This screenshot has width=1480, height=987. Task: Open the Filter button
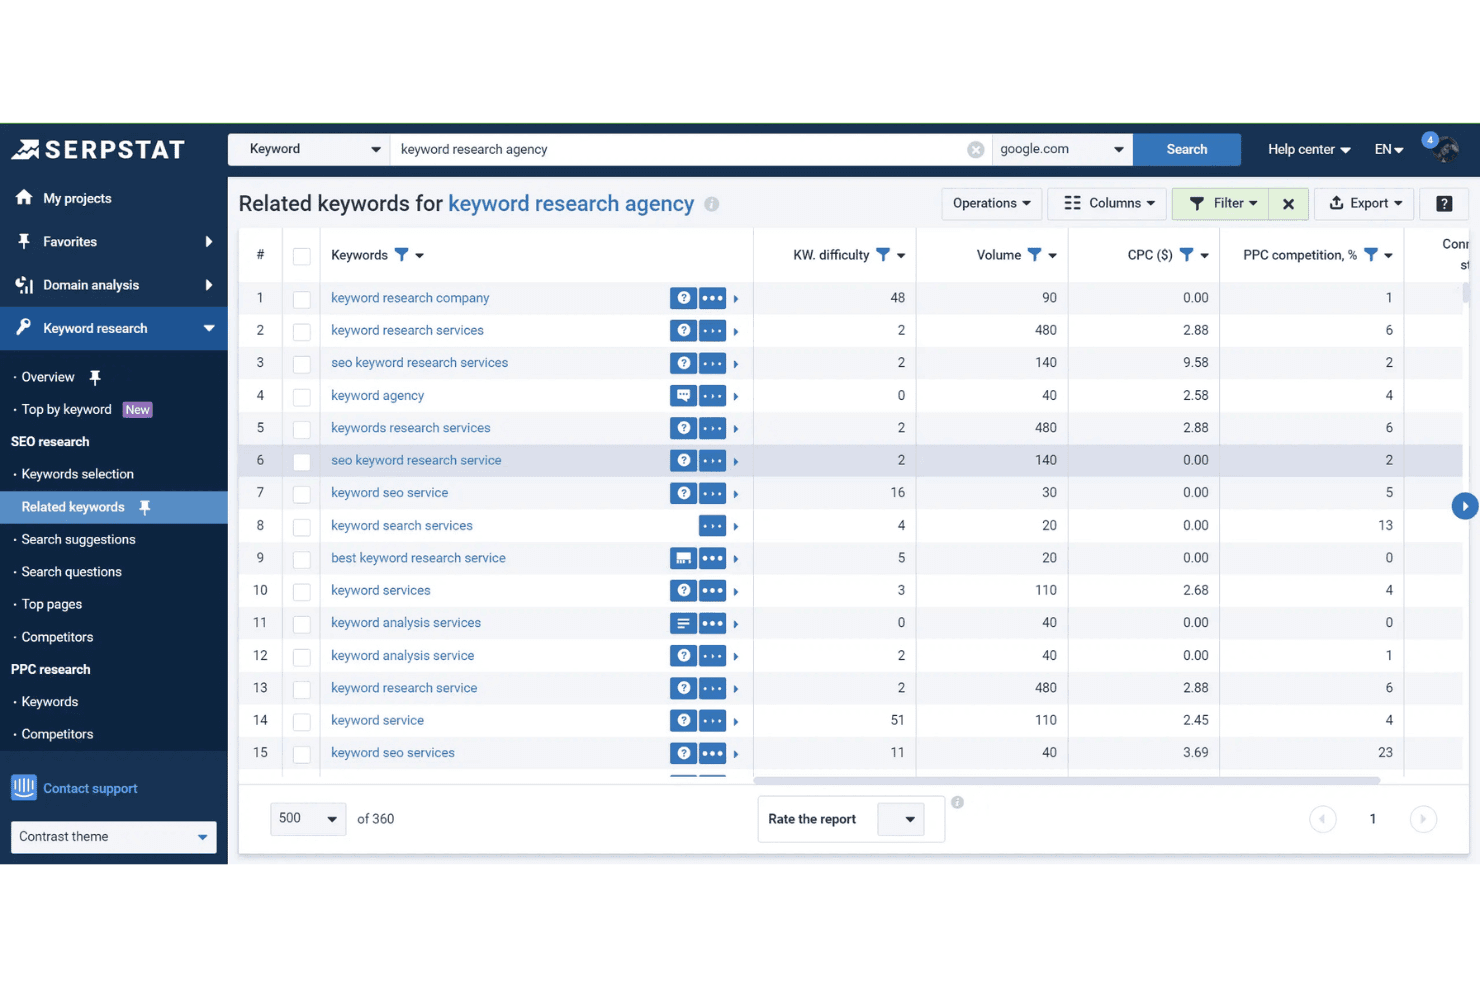click(x=1220, y=204)
